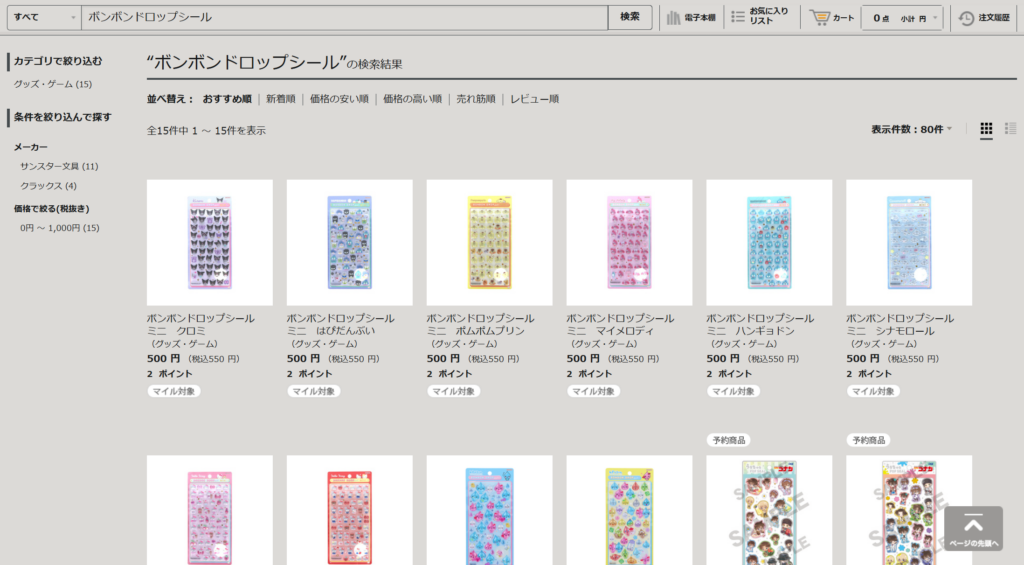Viewport: 1024px width, 565px height.
Task: Sort results by 価格の安い順
Action: [x=339, y=99]
